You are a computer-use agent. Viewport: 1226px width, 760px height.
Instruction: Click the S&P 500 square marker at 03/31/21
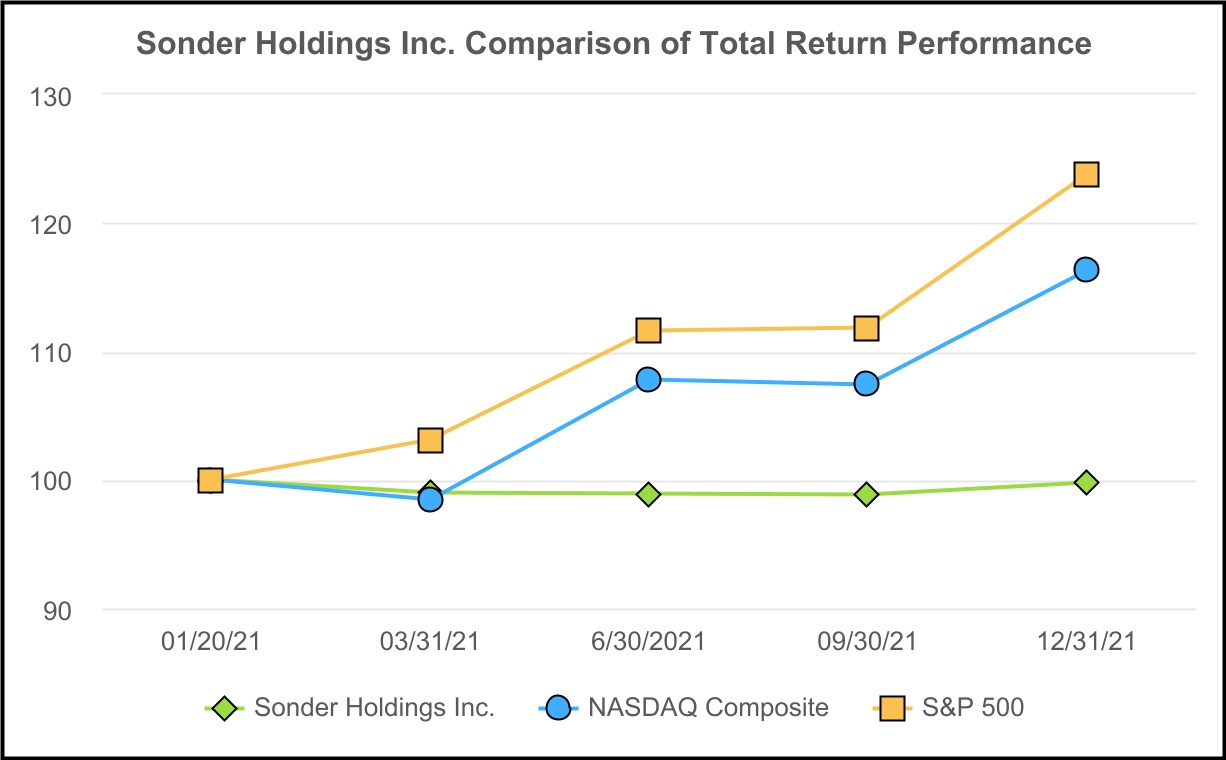pos(430,440)
